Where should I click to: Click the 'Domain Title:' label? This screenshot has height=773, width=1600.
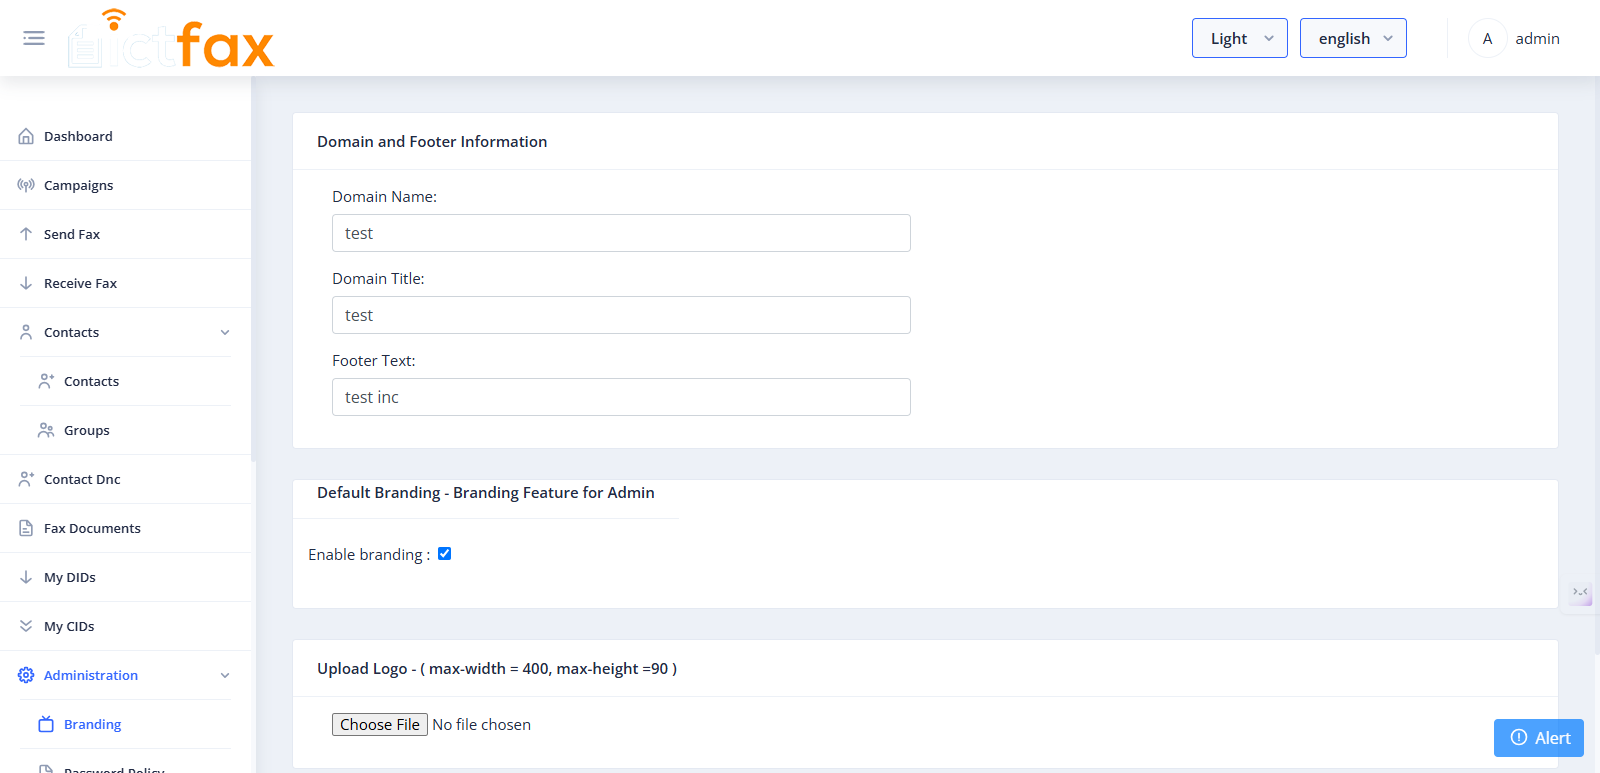click(378, 279)
